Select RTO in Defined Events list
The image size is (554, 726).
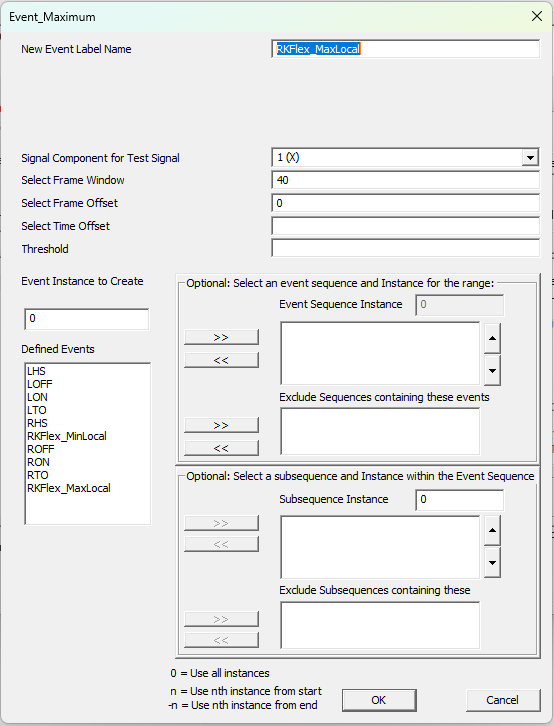pos(37,475)
